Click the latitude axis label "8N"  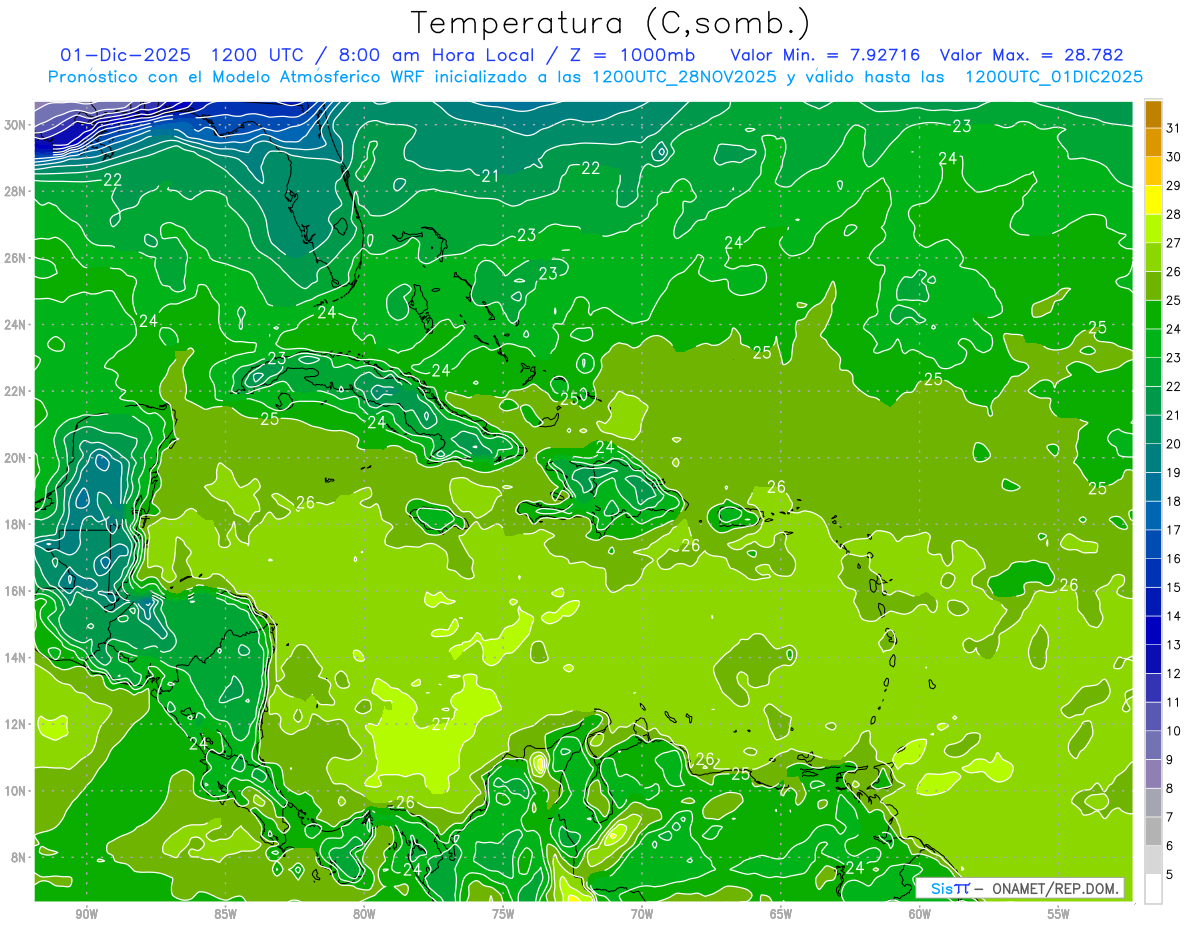[20, 857]
